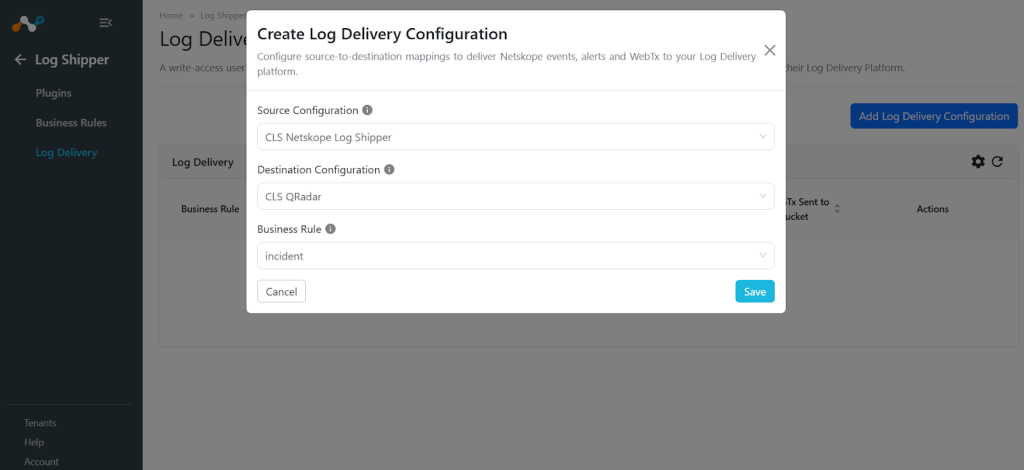Open Business Rules in the sidebar

pyautogui.click(x=71, y=123)
